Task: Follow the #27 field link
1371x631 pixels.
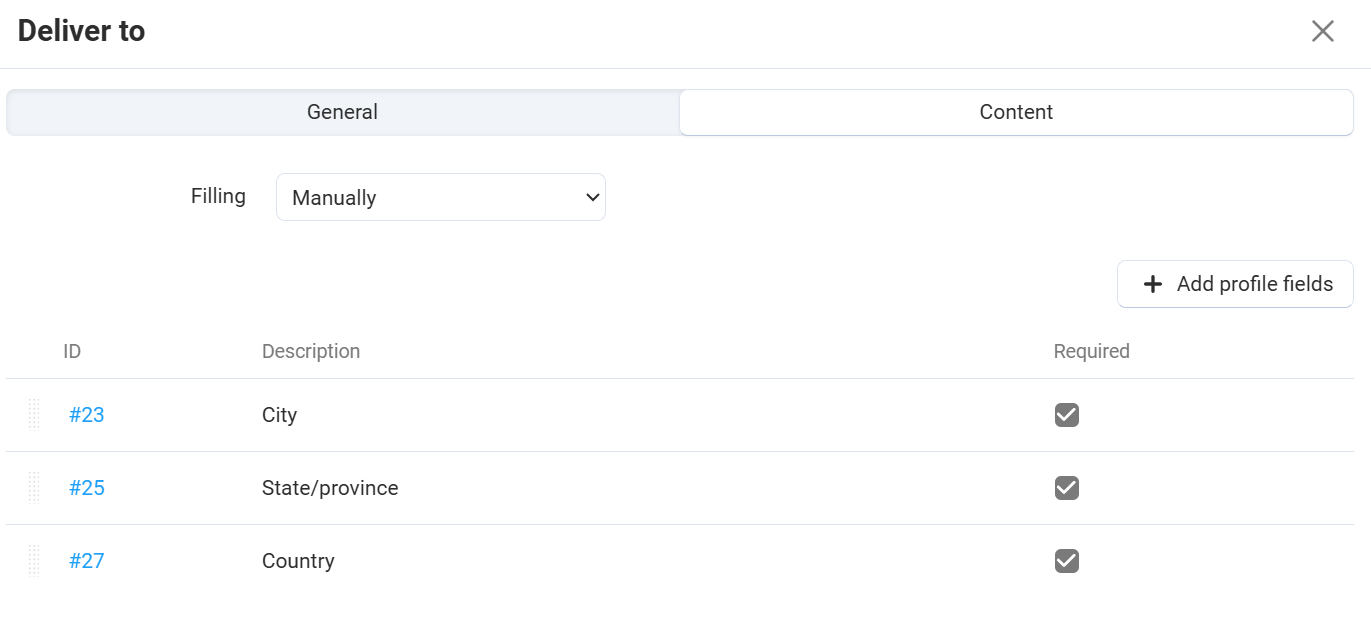Action: click(x=86, y=561)
